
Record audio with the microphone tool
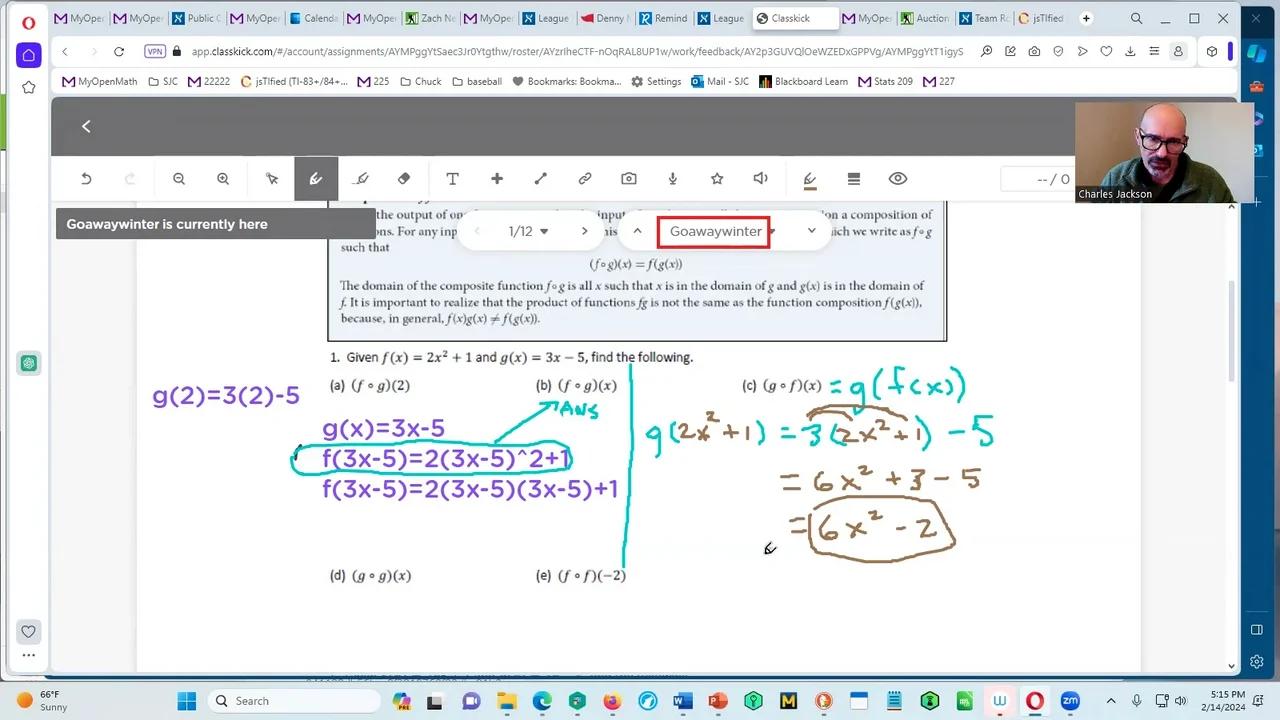[673, 179]
